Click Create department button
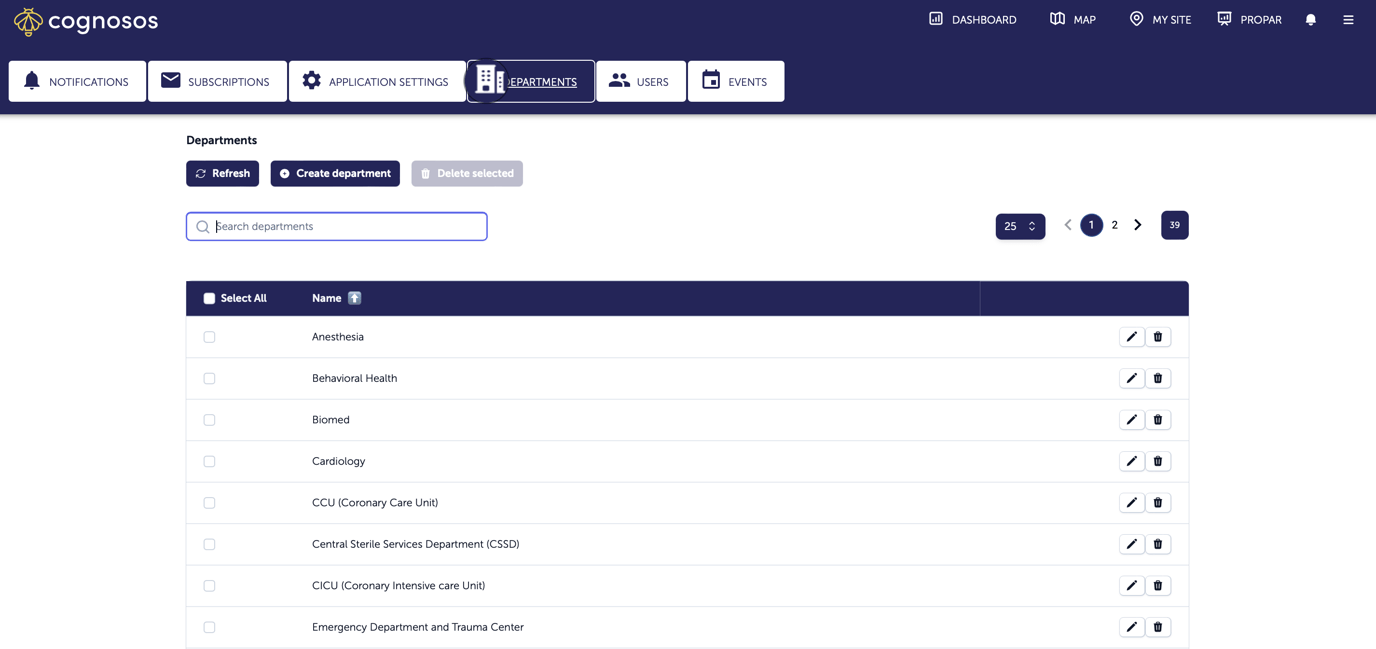Viewport: 1376px width, 649px height. (x=335, y=174)
